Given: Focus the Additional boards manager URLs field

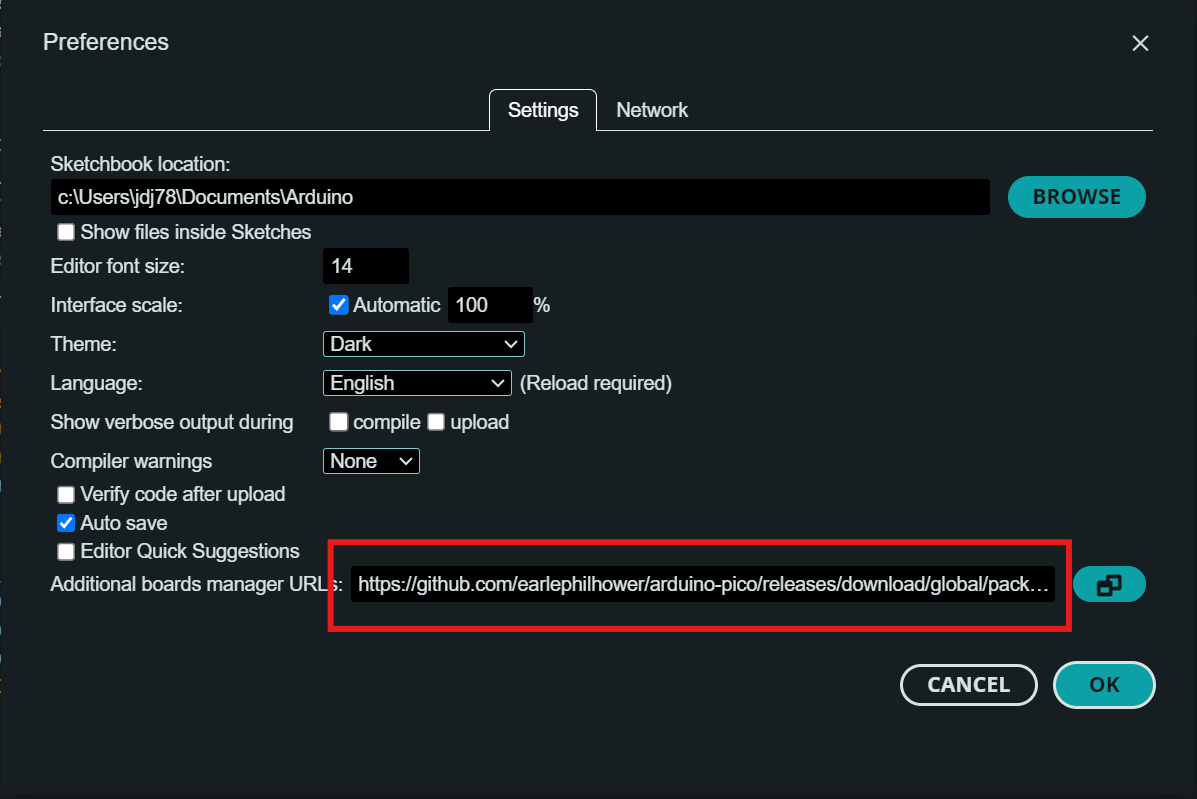Looking at the screenshot, I should [x=705, y=585].
